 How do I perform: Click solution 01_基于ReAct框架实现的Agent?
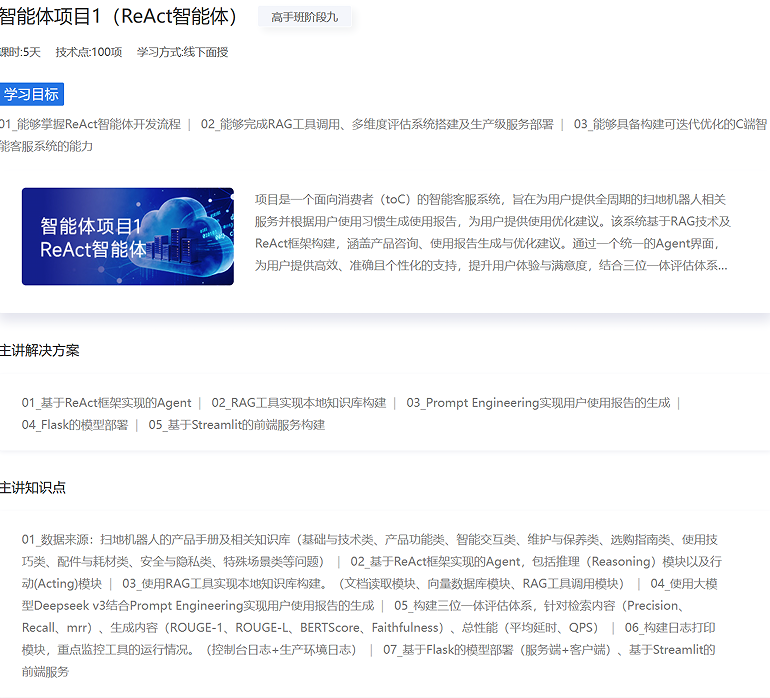pyautogui.click(x=106, y=403)
